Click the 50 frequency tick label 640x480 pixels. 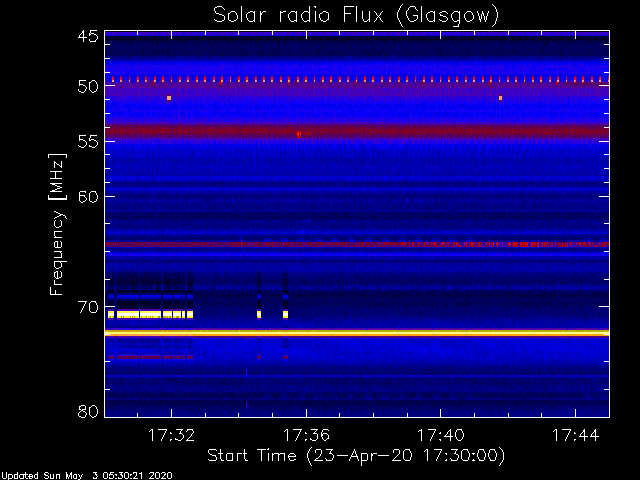(88, 87)
